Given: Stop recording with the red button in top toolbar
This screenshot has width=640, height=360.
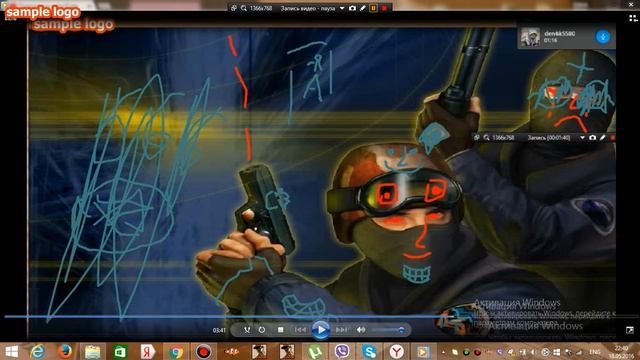Looking at the screenshot, I should 384,8.
